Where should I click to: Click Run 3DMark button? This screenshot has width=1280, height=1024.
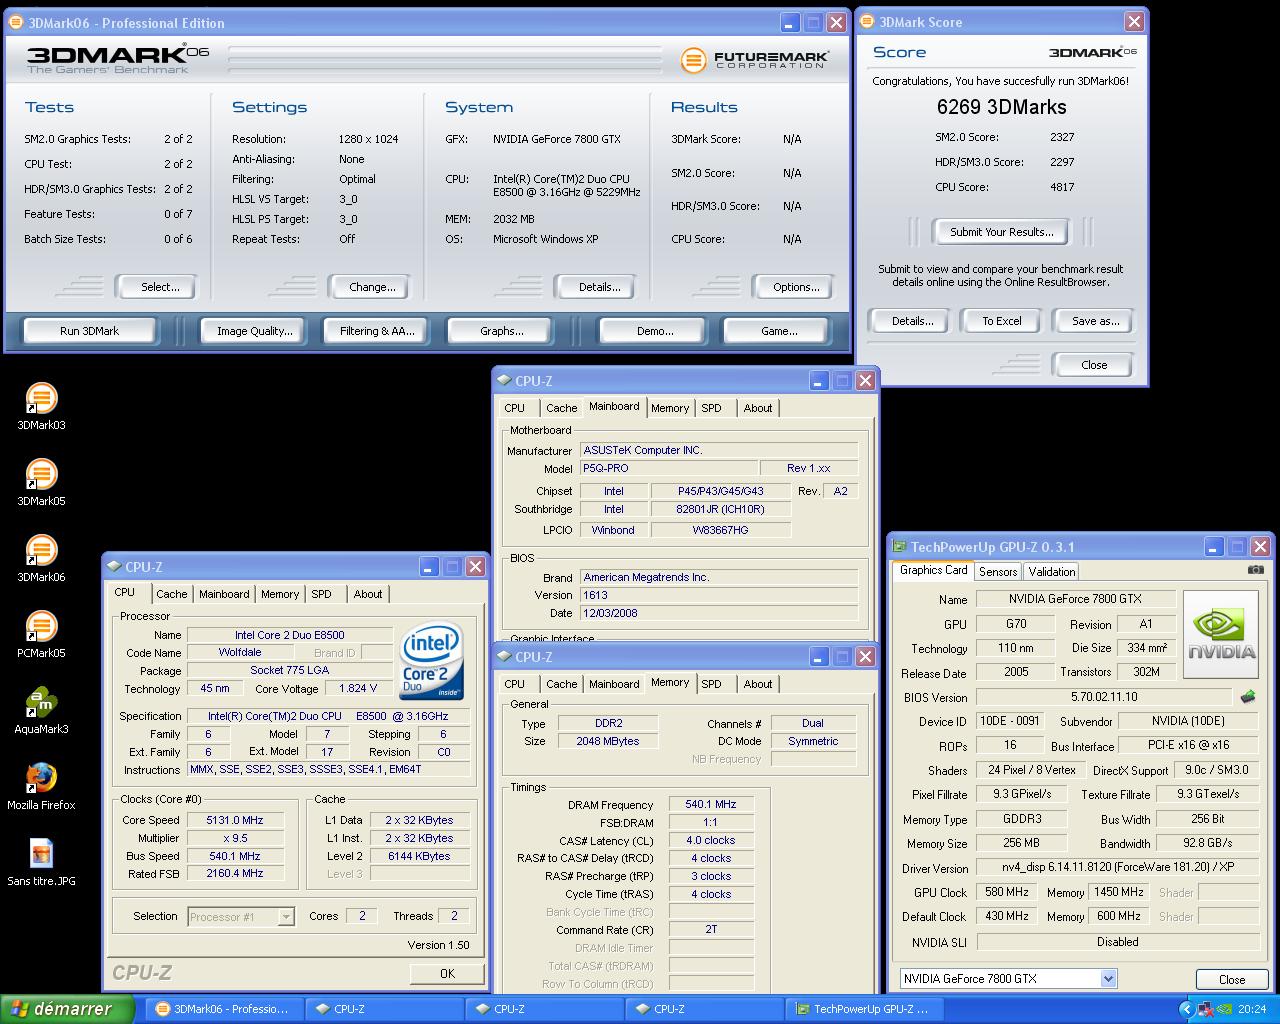click(x=89, y=331)
